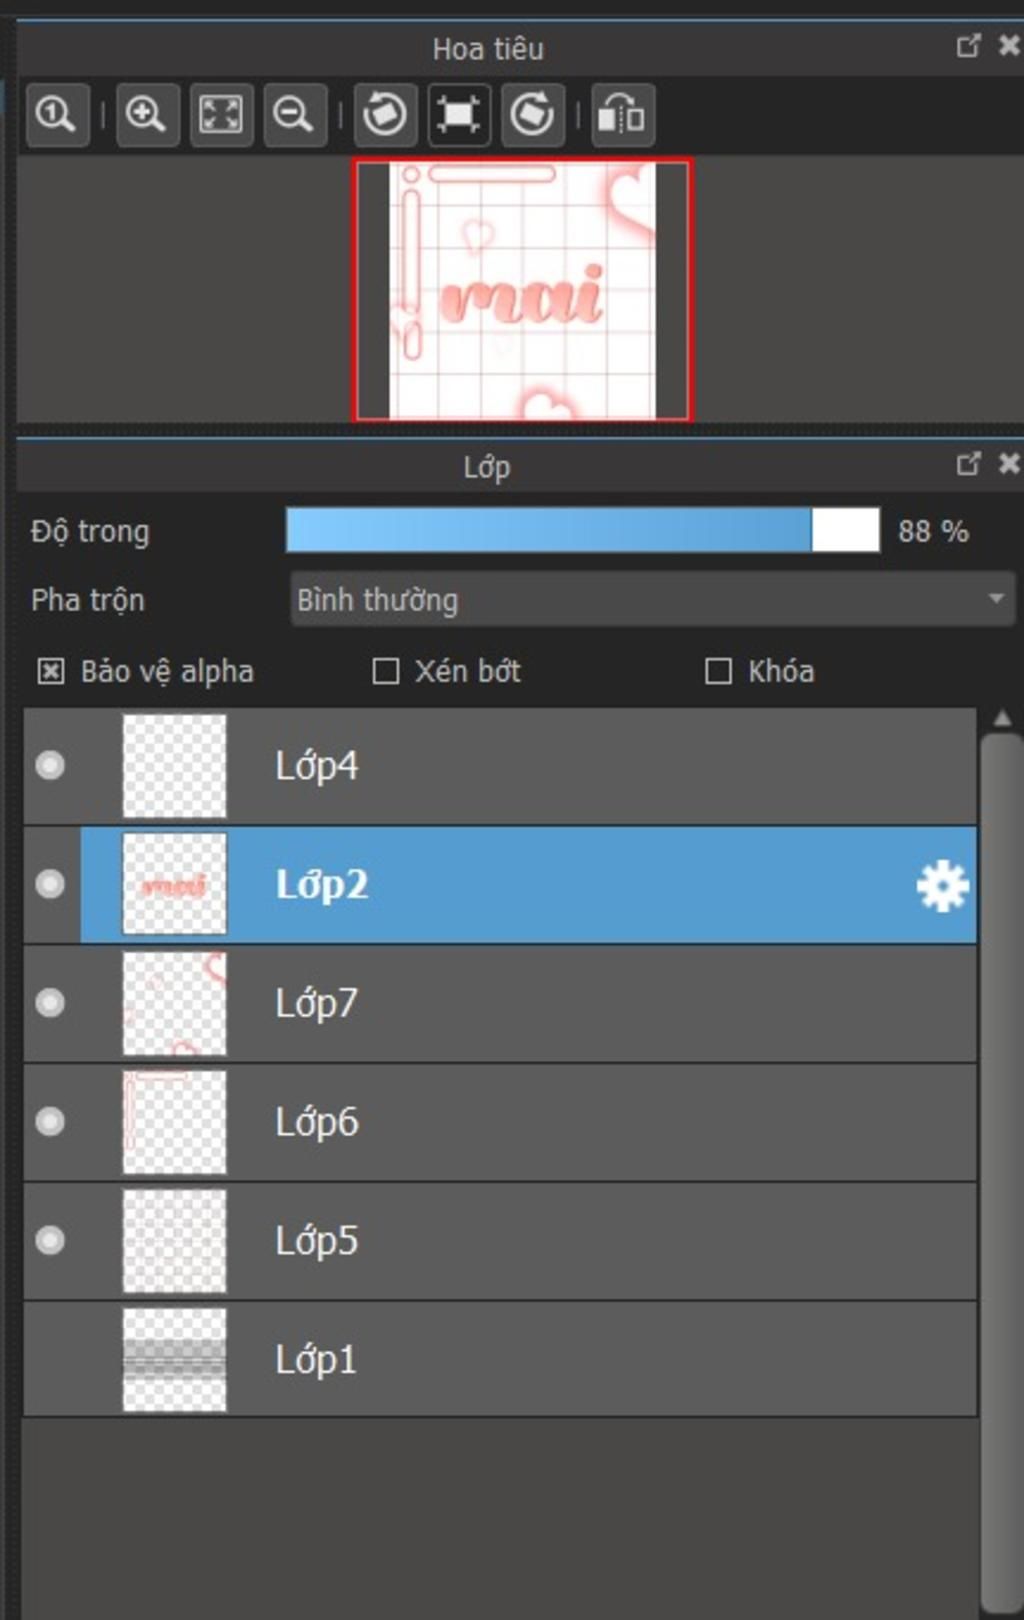Open the Pha trộn blend mode dropdown
Viewport: 1024px width, 1620px height.
[652, 599]
